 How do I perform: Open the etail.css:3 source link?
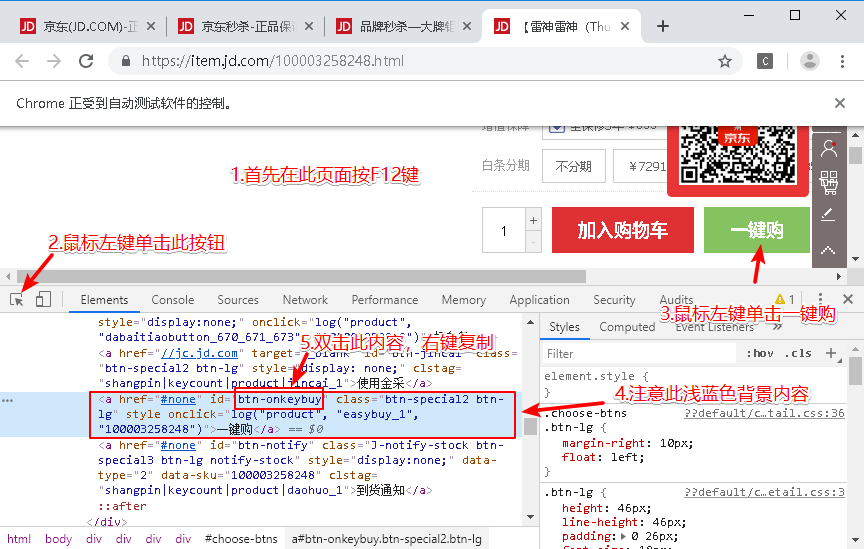(764, 492)
